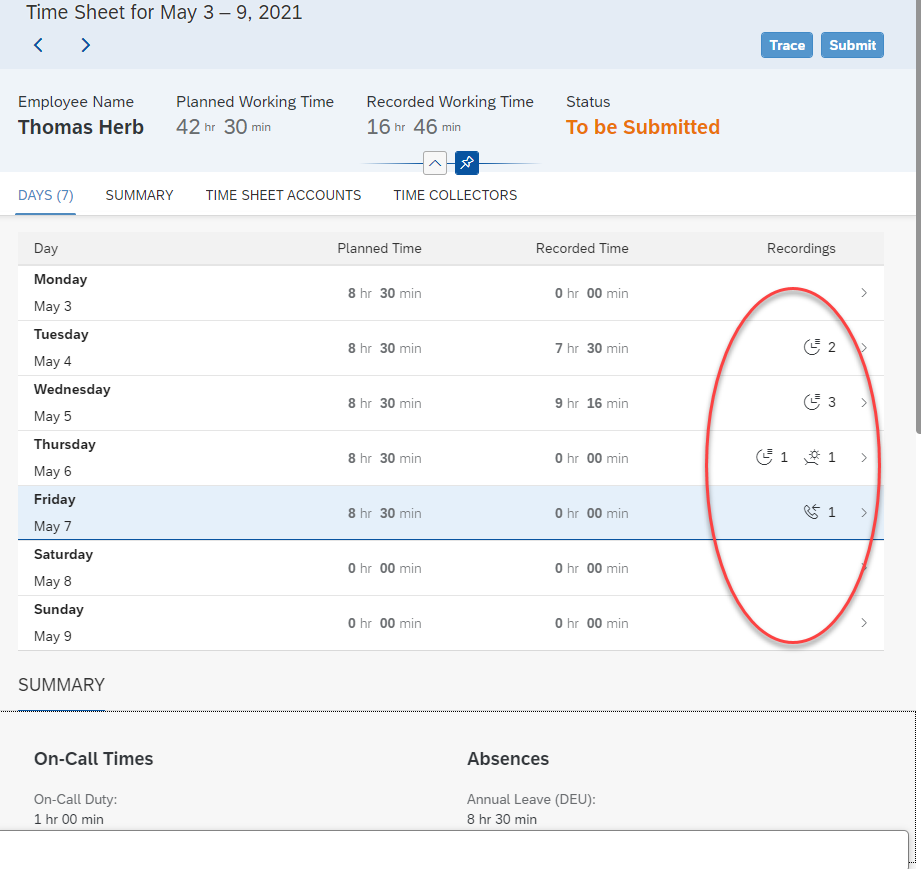Click Thursday's time recording clock icon
Image resolution: width=921 pixels, height=869 pixels.
tap(764, 457)
